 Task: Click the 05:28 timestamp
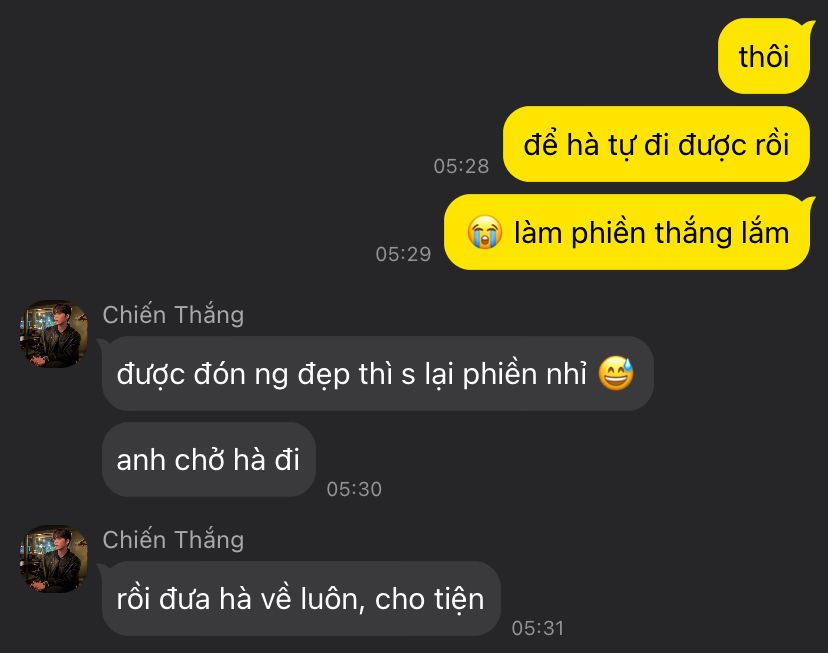pyautogui.click(x=462, y=166)
